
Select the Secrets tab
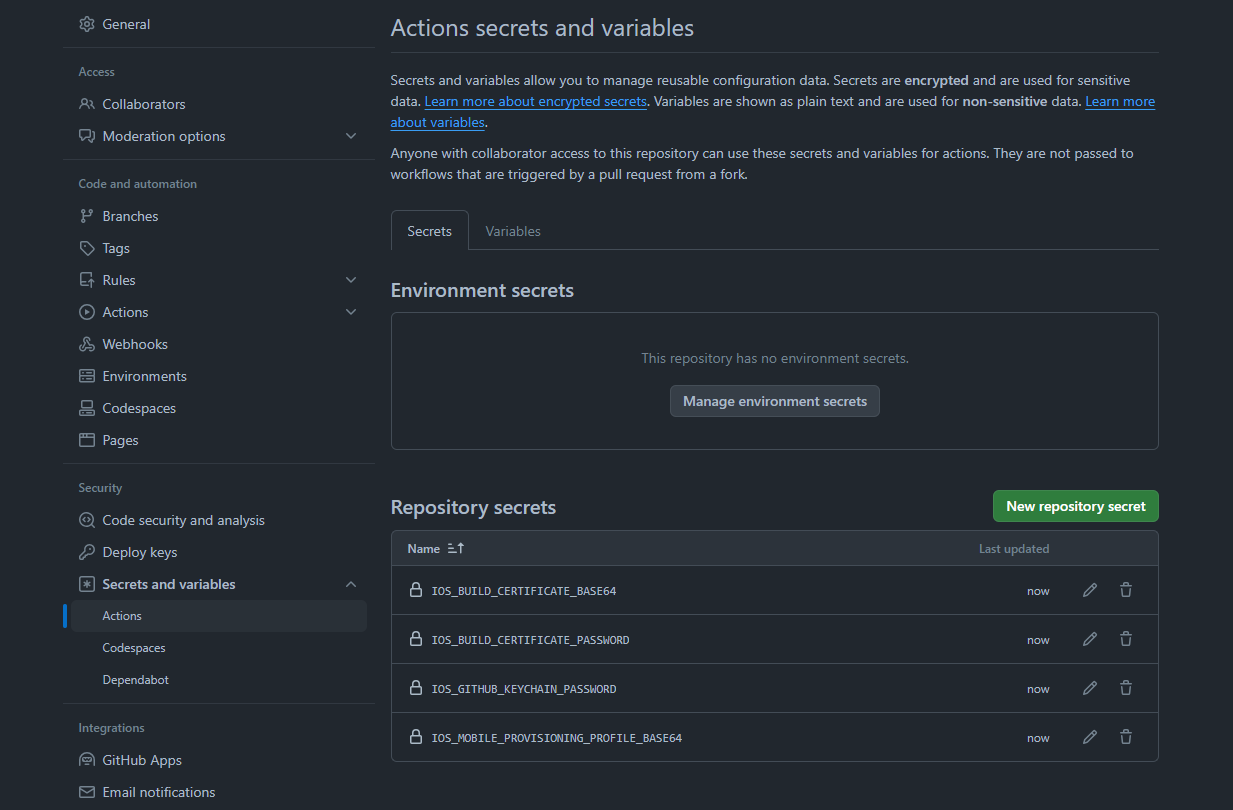429,231
